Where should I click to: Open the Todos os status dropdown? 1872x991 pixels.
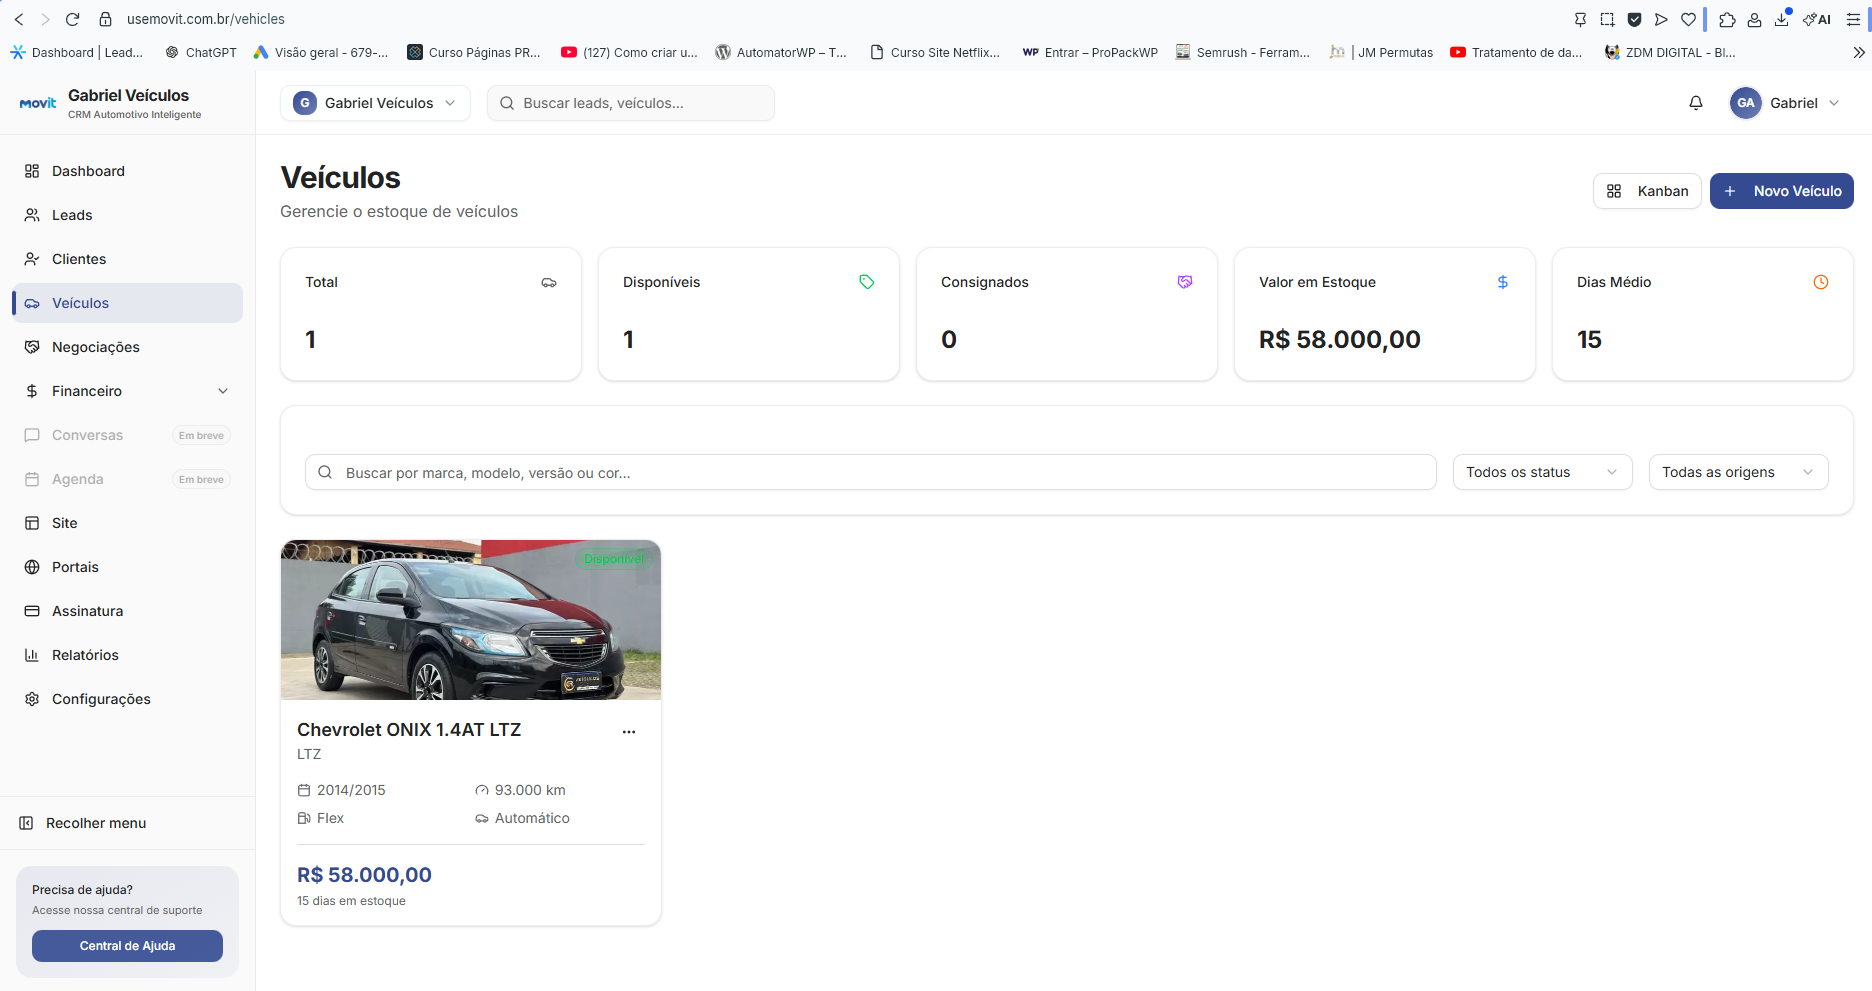tap(1541, 472)
